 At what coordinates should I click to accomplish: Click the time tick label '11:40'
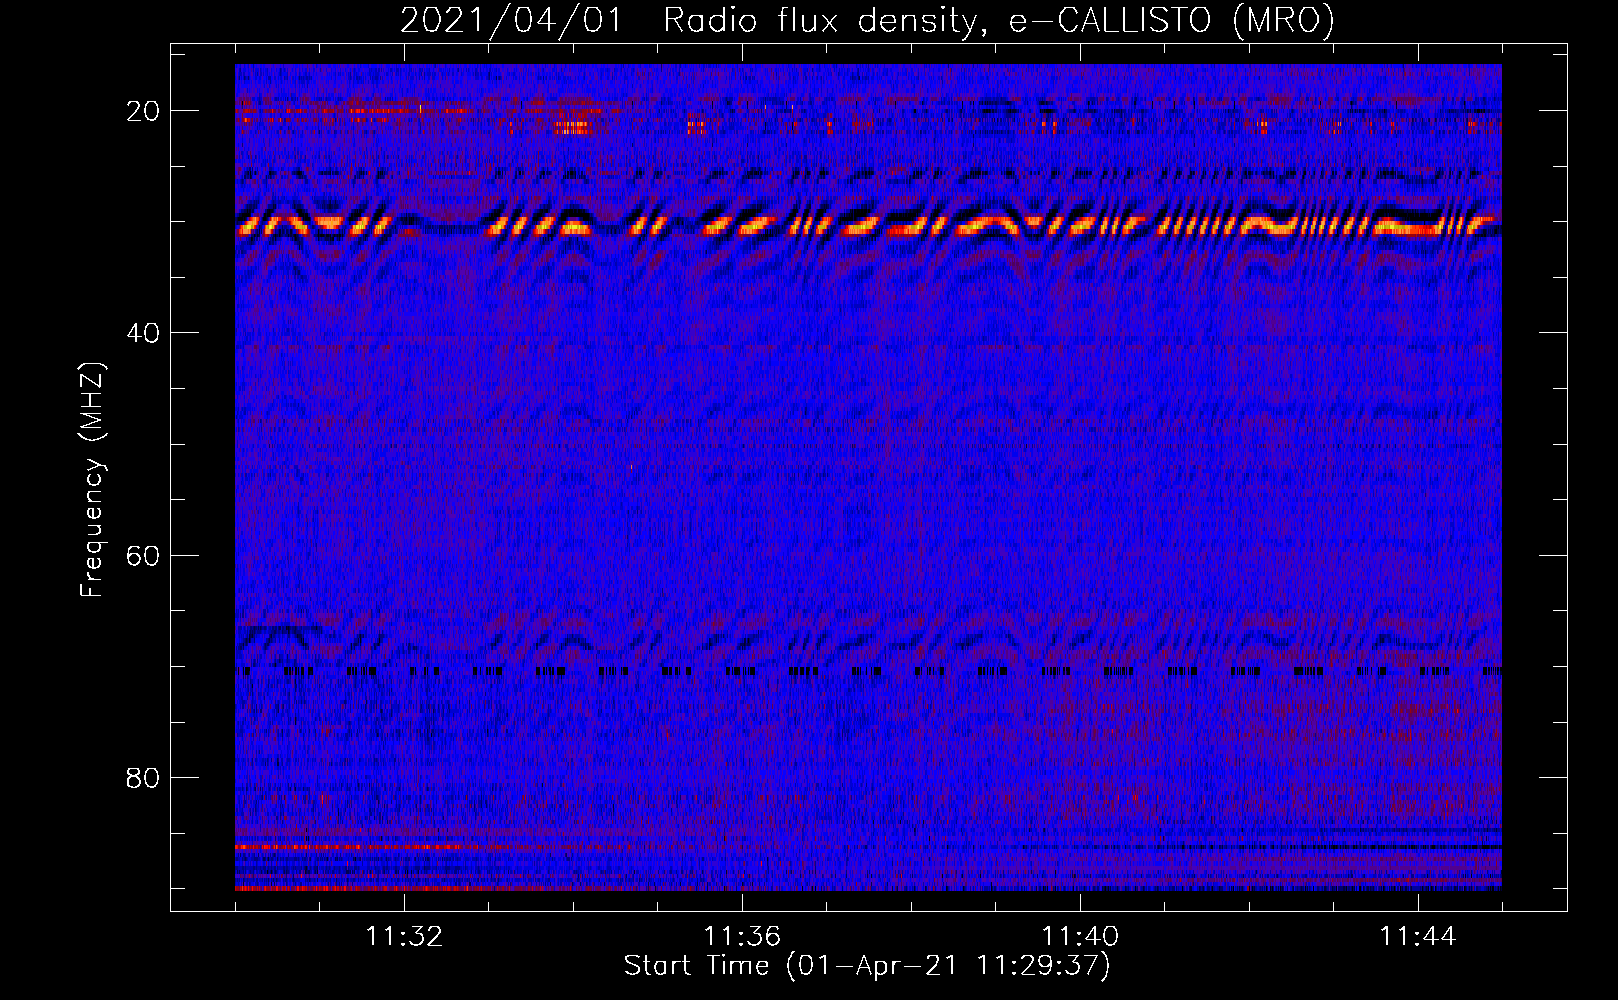point(1080,937)
